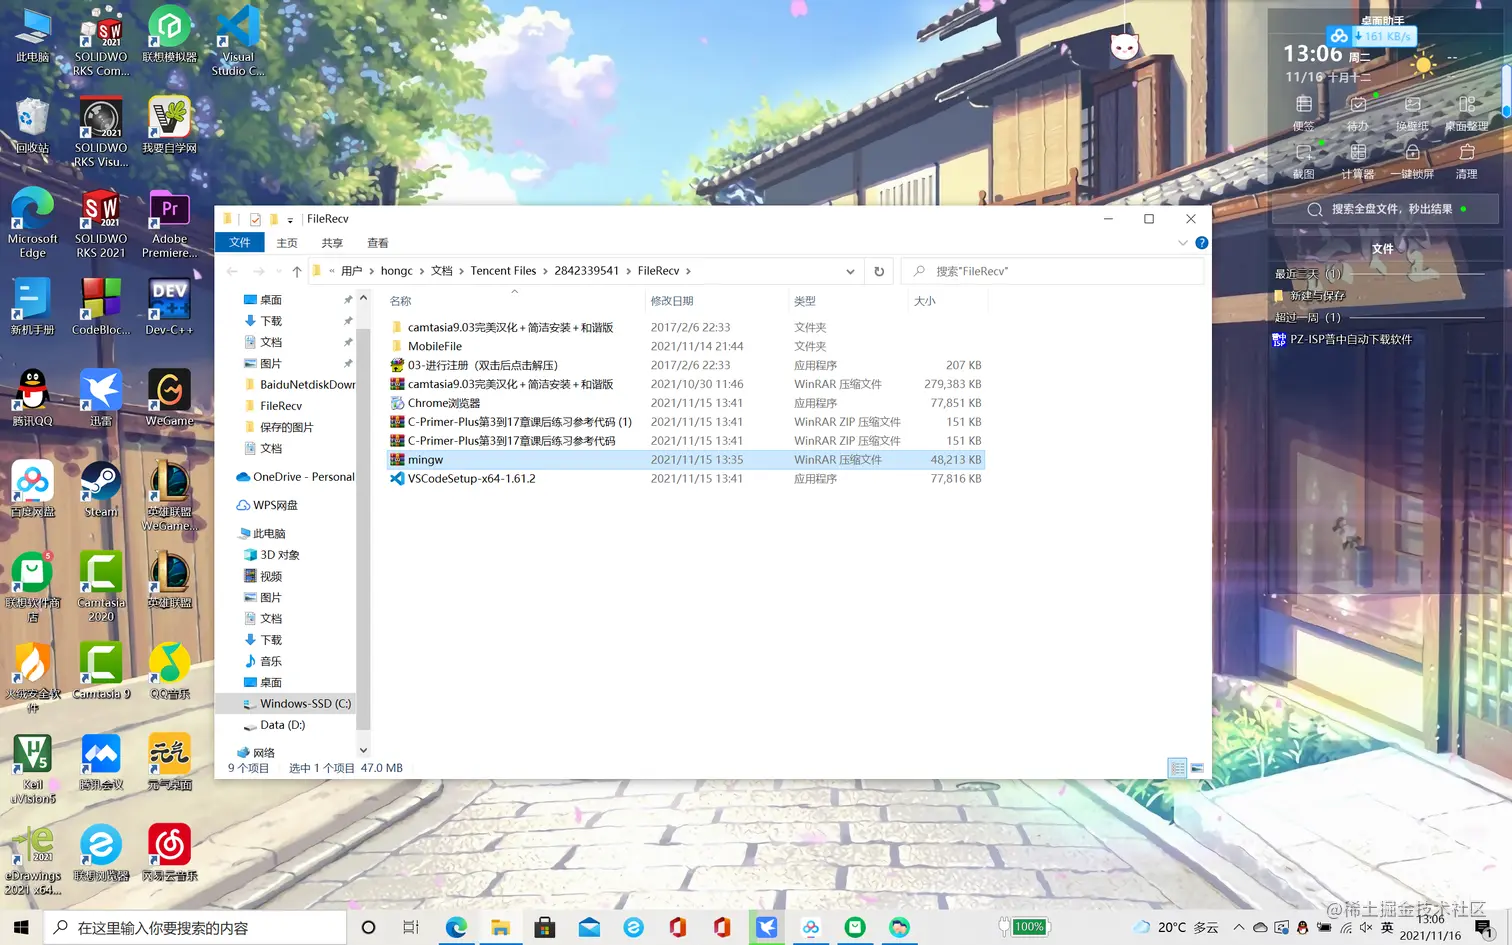Open 便签 notes in the desktop assistant
The width and height of the screenshot is (1512, 945).
[x=1304, y=113]
